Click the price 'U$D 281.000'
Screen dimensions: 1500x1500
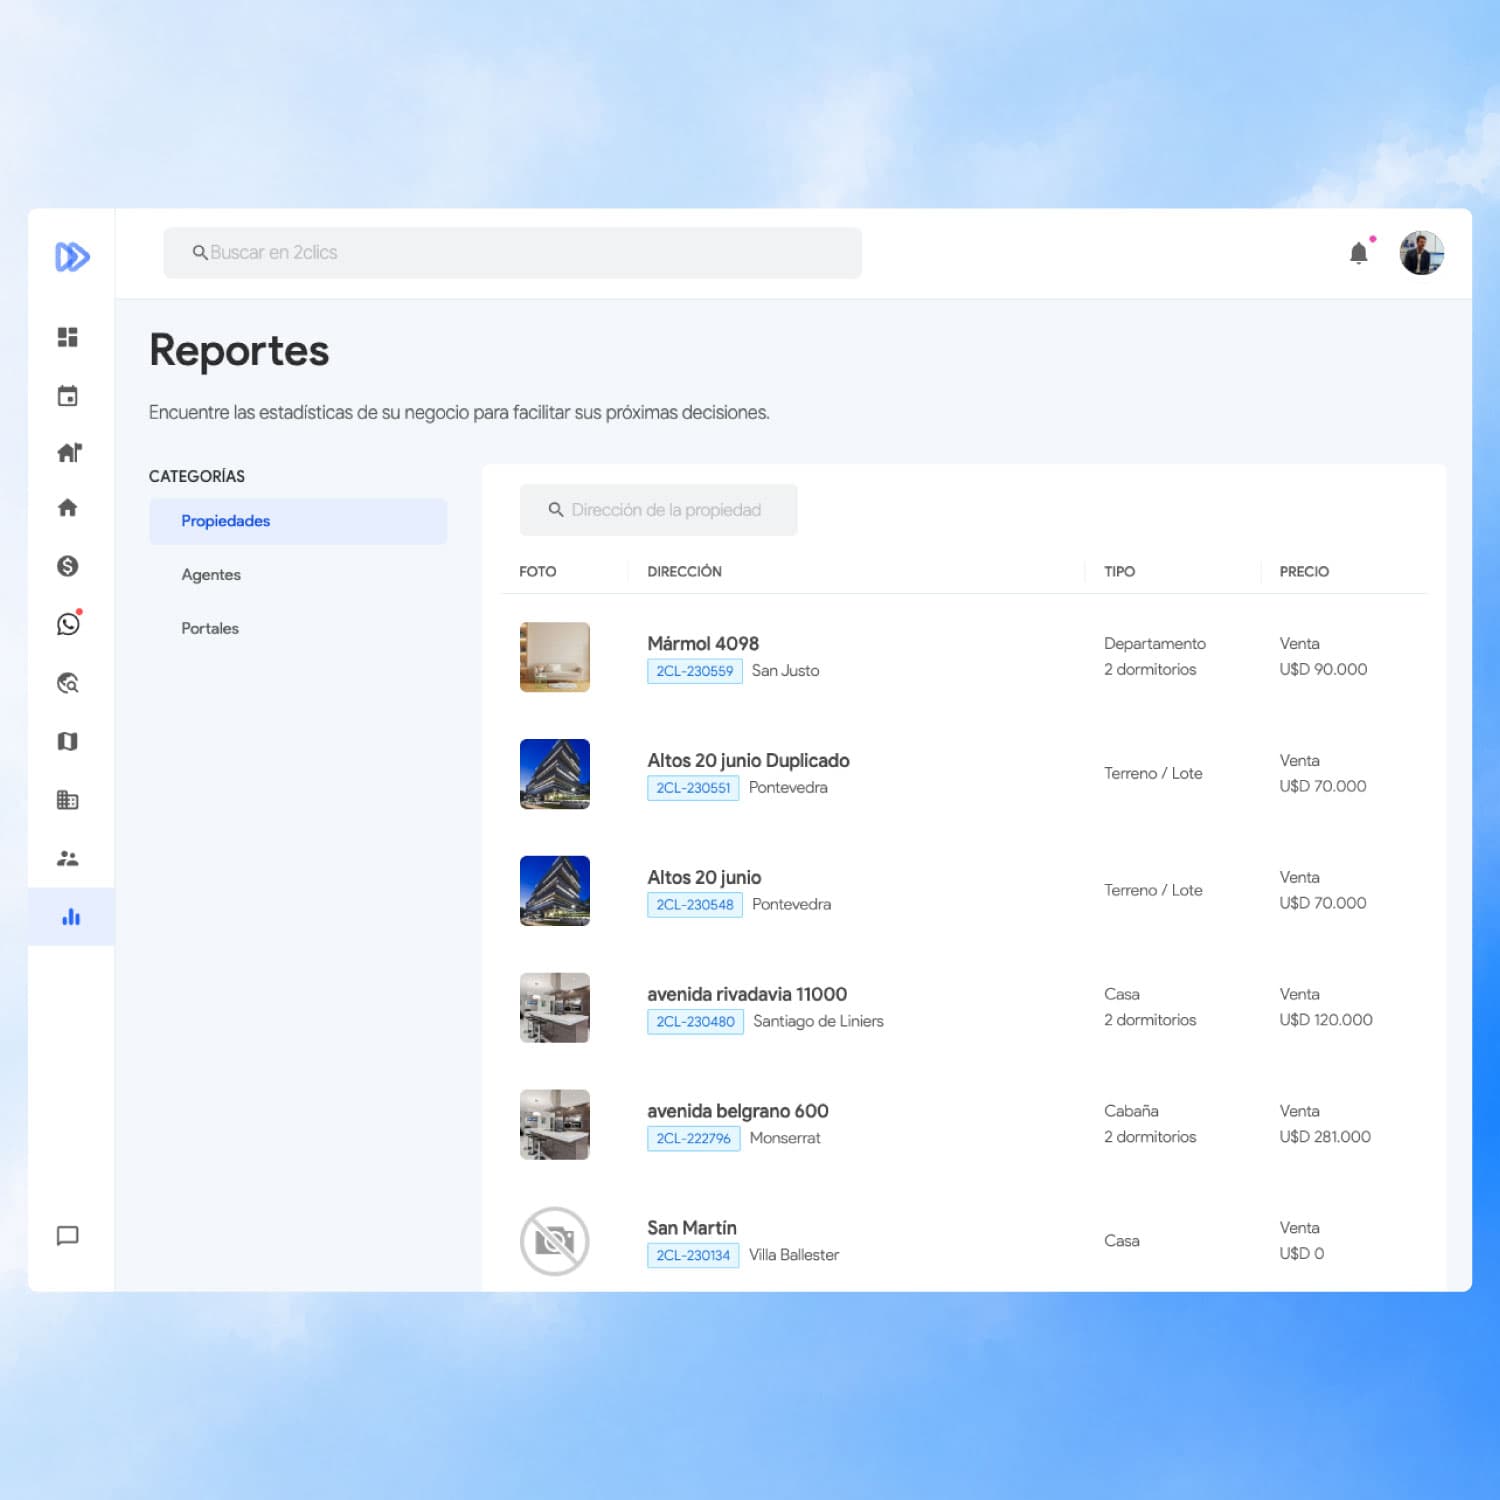(x=1325, y=1137)
